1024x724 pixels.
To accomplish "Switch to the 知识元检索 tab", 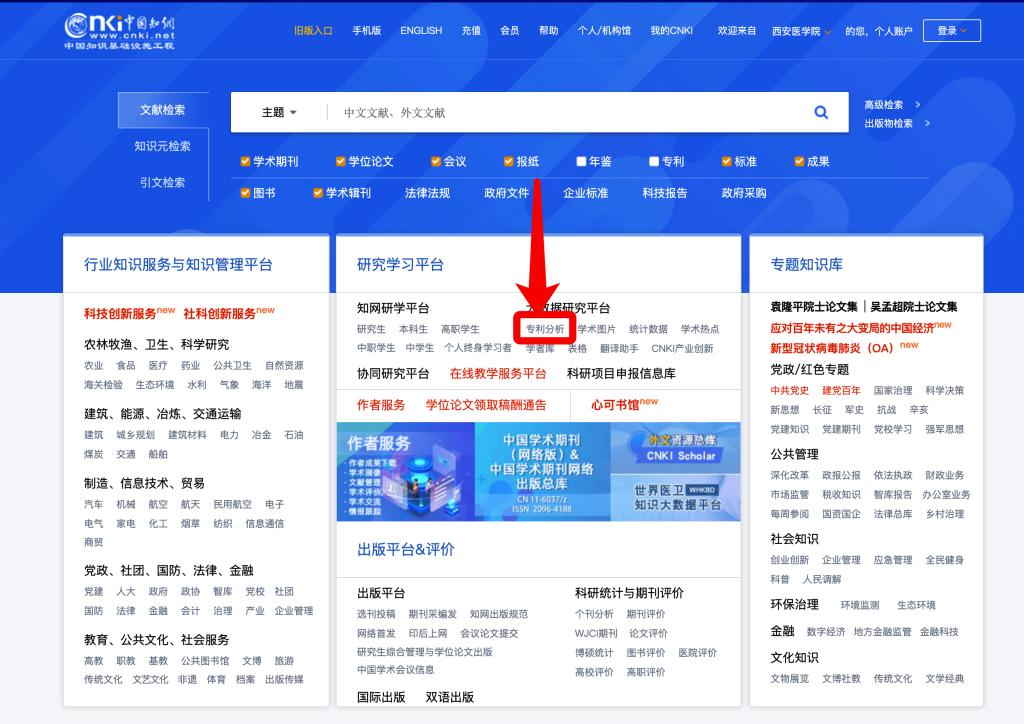I will tap(163, 146).
